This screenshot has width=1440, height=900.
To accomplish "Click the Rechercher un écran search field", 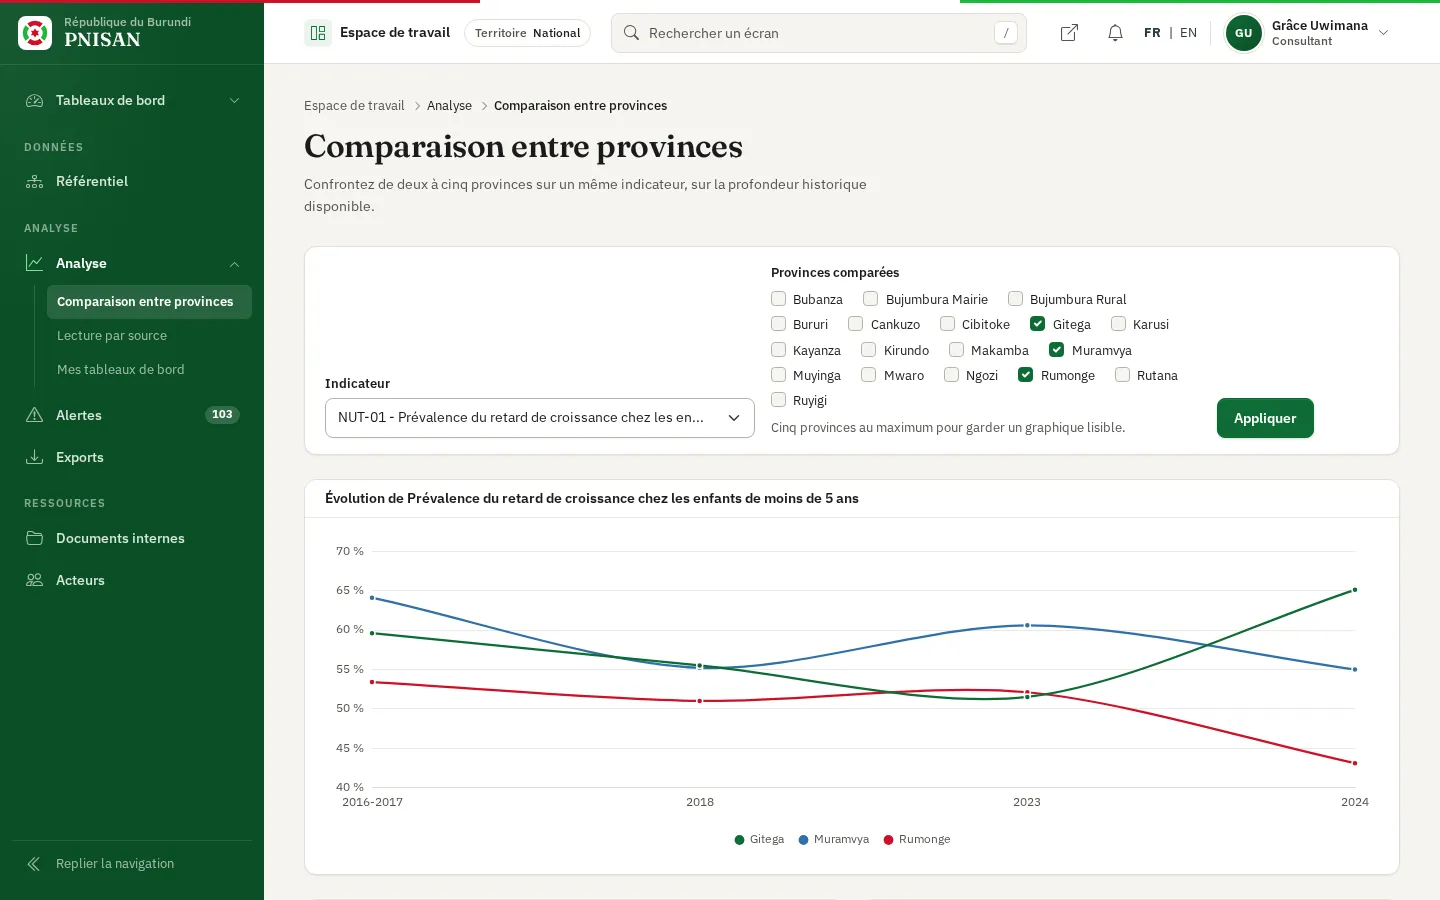I will (x=819, y=33).
